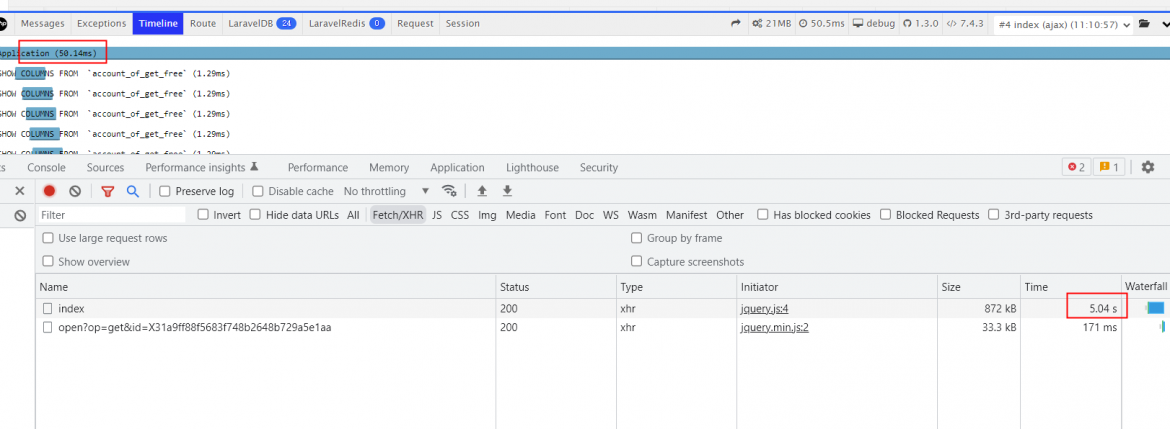This screenshot has height=429, width=1170.
Task: Check Blocked Requests checkbox
Action: (x=885, y=215)
